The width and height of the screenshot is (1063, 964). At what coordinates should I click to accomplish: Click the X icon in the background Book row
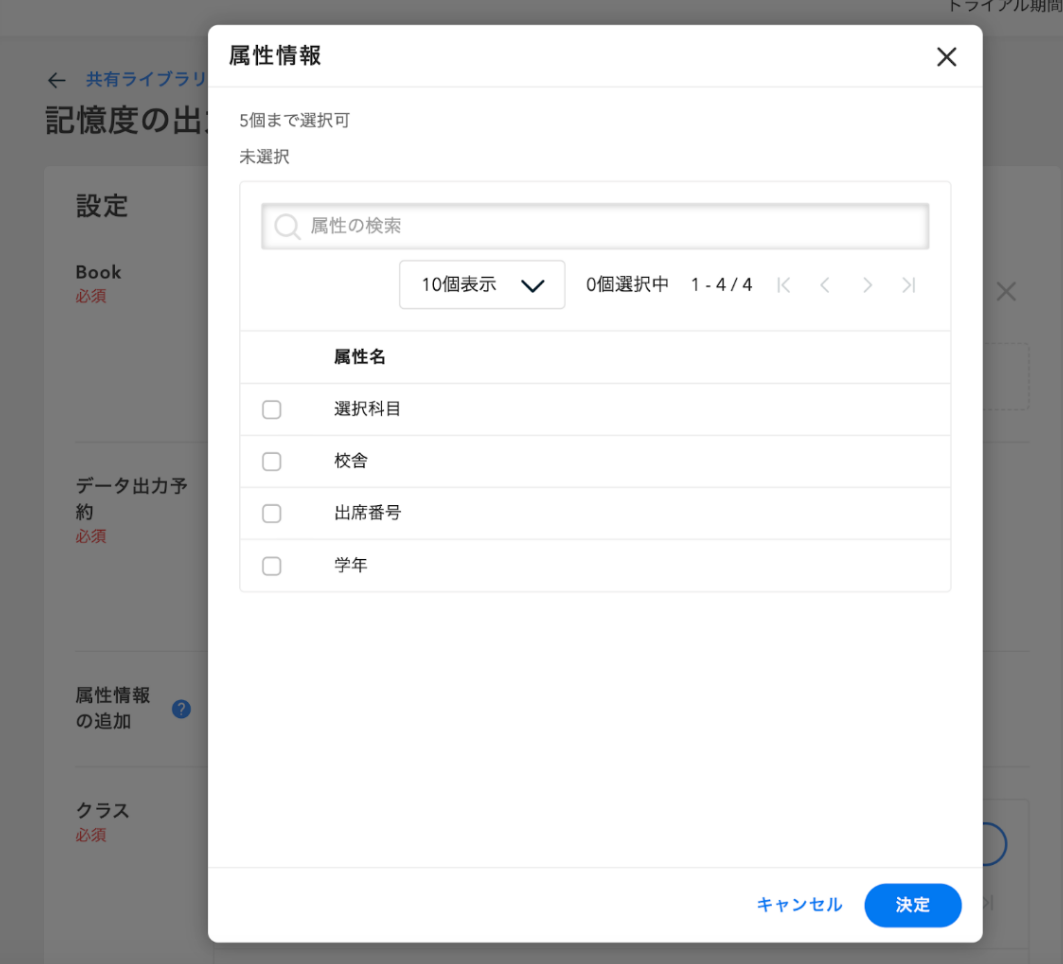click(1006, 292)
